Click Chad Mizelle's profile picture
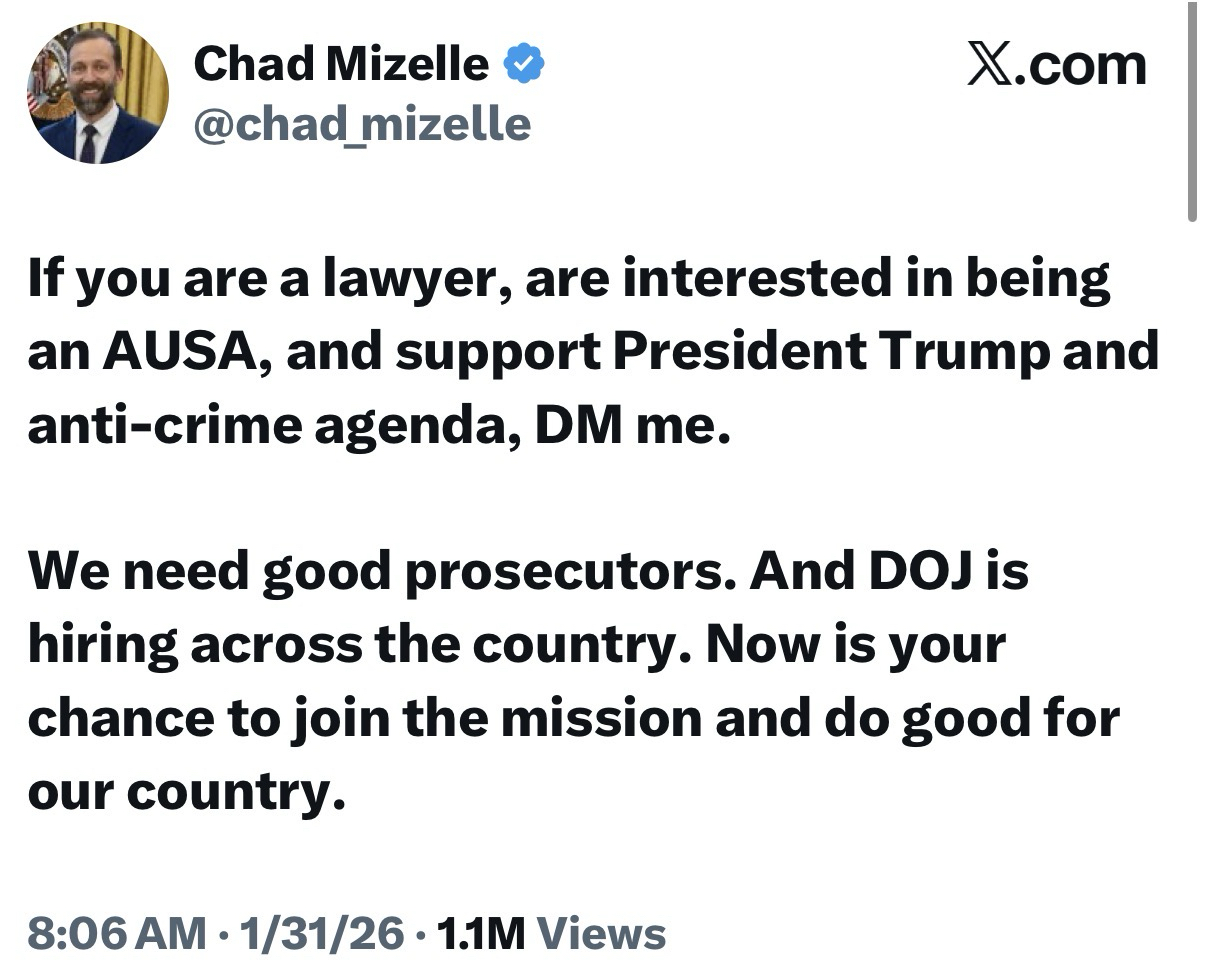This screenshot has width=1206, height=970. click(99, 93)
